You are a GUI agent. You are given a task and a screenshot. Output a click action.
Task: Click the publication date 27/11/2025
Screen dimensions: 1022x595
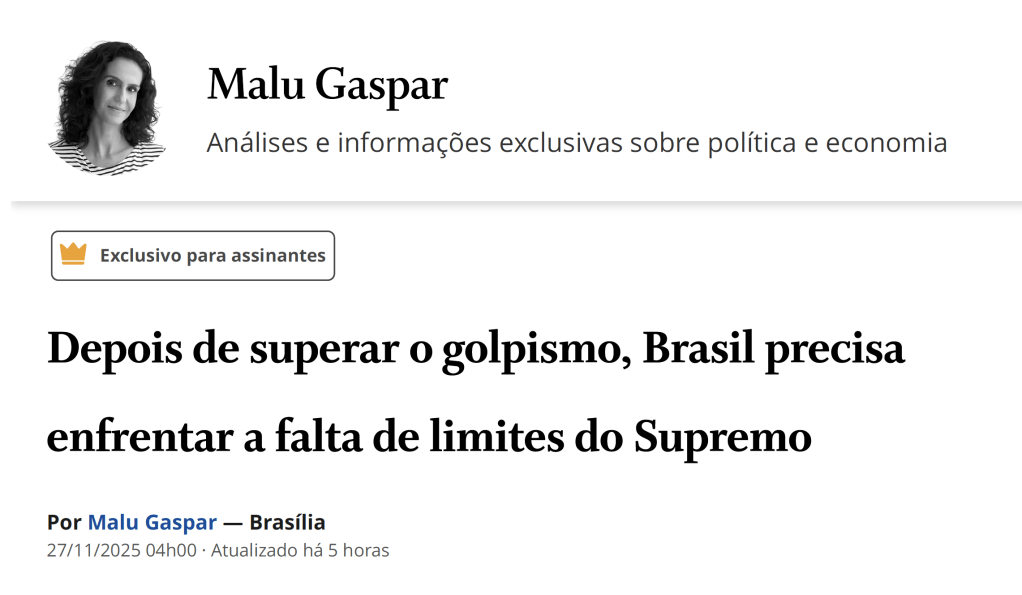pyautogui.click(x=92, y=550)
